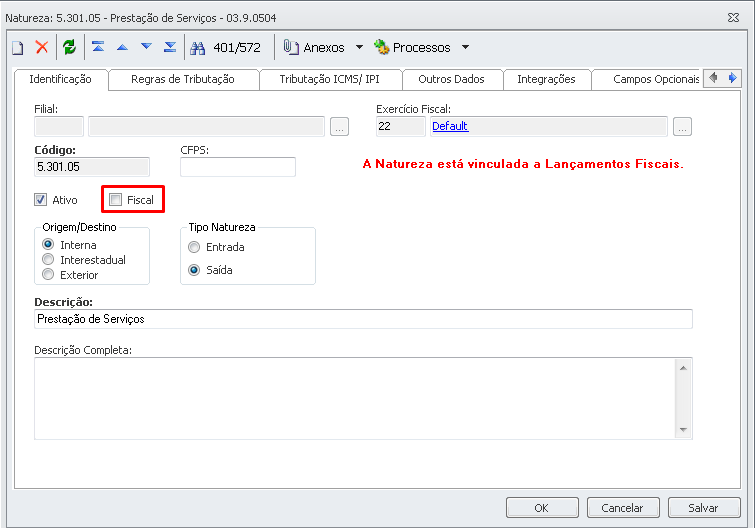Go to previous record arrow
Image resolution: width=755 pixels, height=528 pixels.
coord(122,47)
